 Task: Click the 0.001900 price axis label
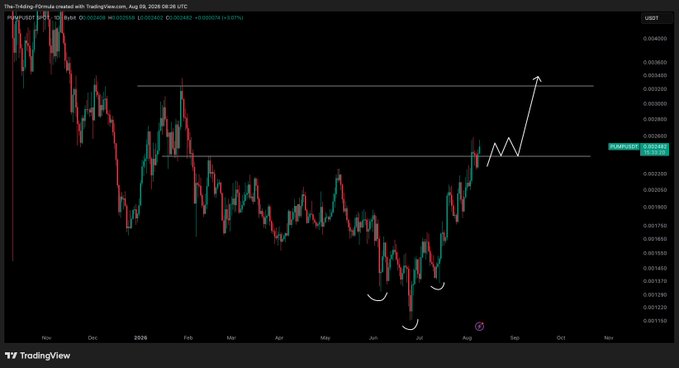655,207
